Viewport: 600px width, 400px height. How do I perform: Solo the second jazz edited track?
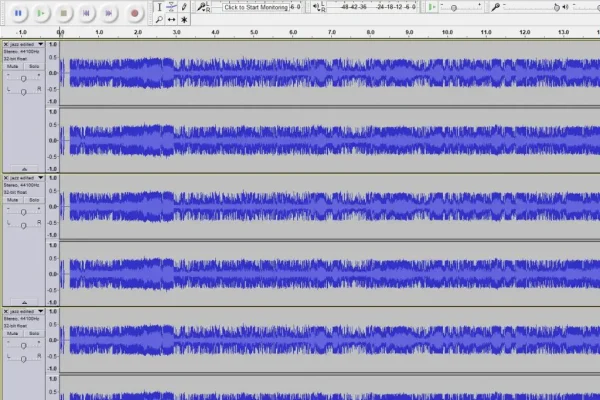point(34,200)
